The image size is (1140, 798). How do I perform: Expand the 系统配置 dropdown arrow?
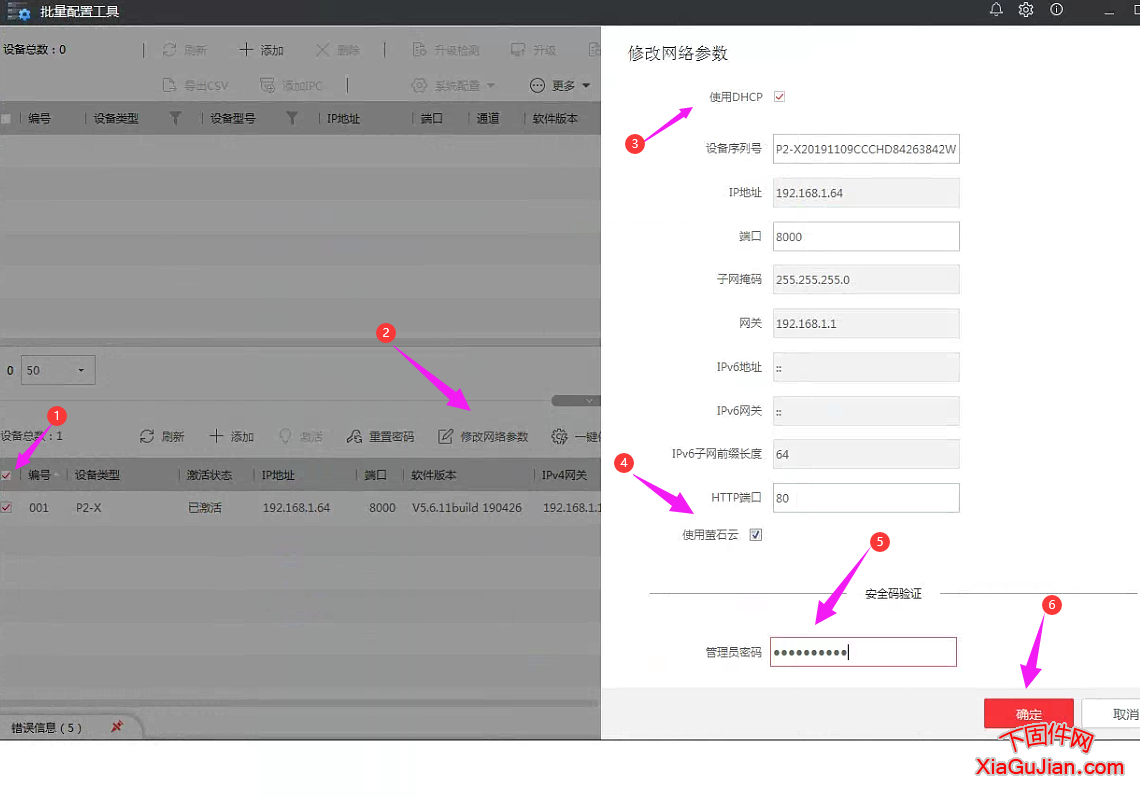coord(491,85)
